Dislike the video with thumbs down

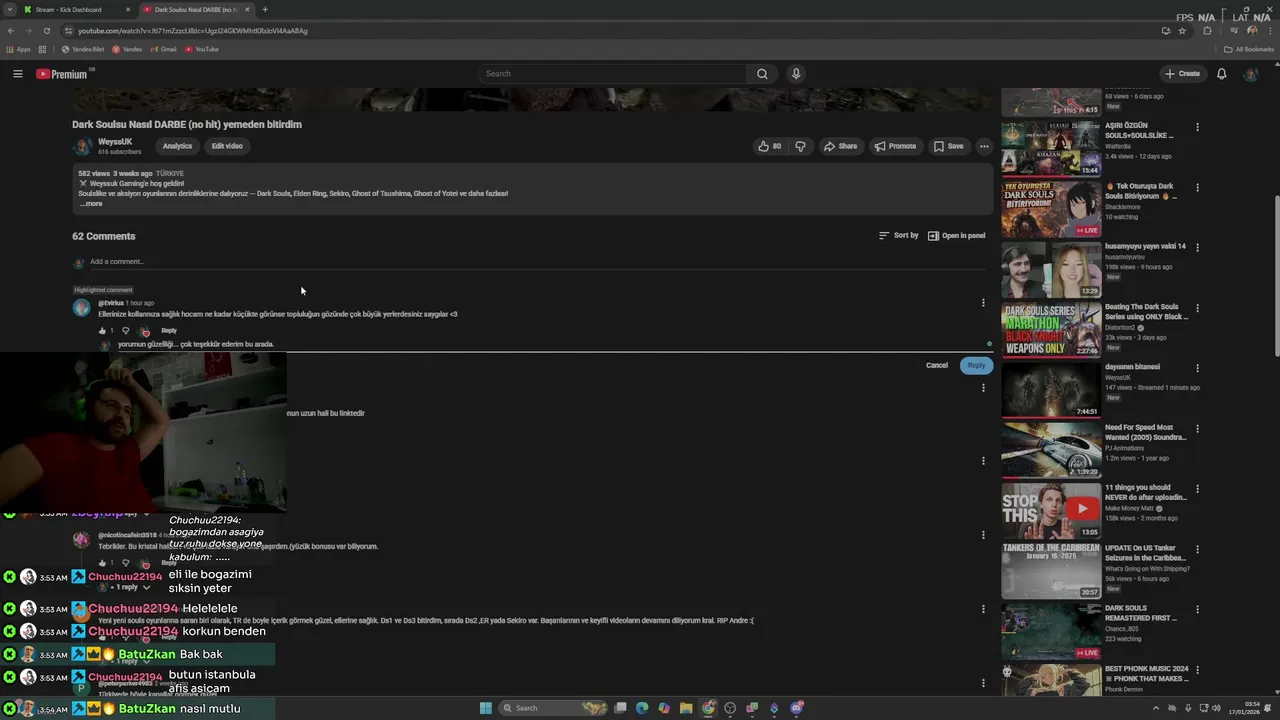pos(800,146)
